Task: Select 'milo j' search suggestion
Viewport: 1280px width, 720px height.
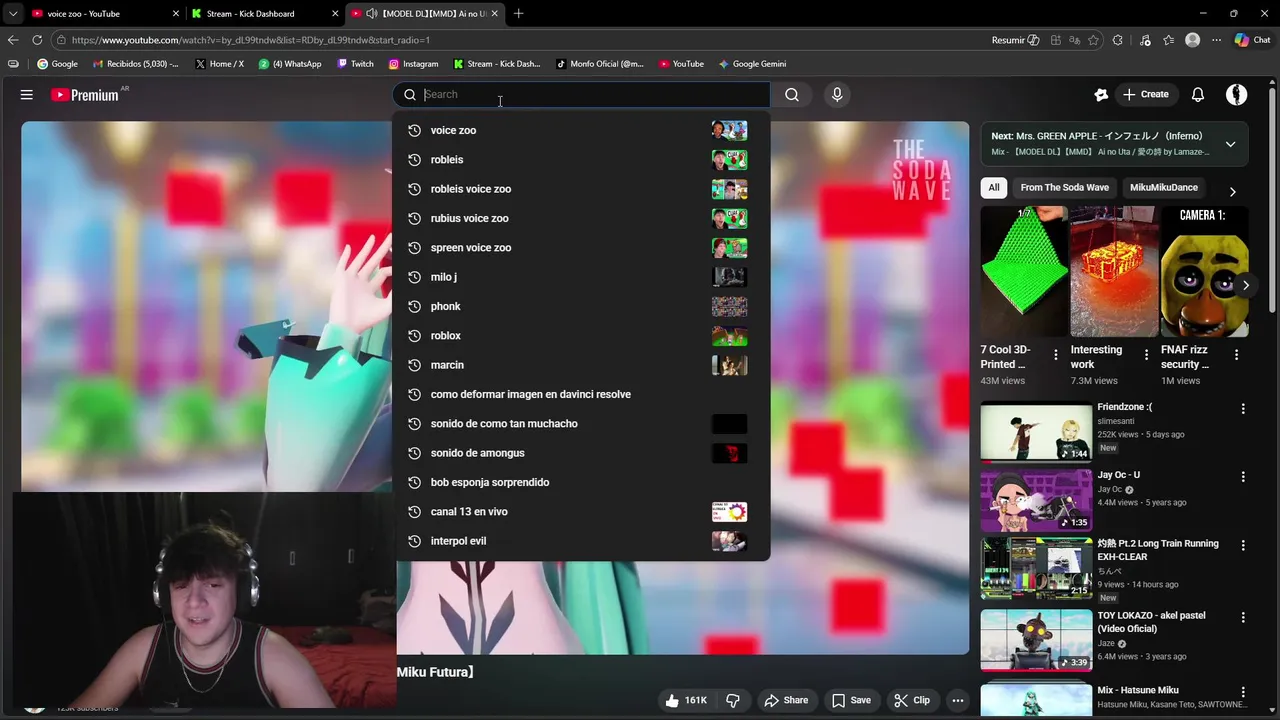Action: click(x=581, y=277)
